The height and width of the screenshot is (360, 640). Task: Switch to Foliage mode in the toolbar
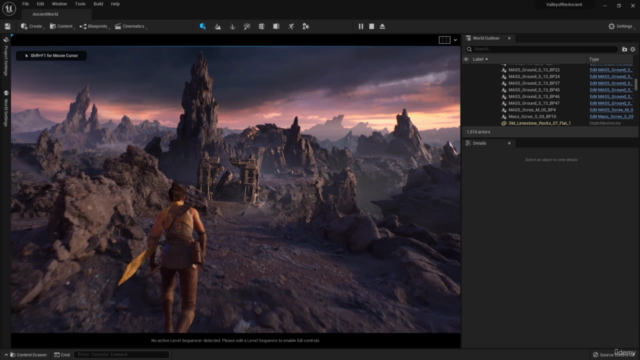(233, 27)
